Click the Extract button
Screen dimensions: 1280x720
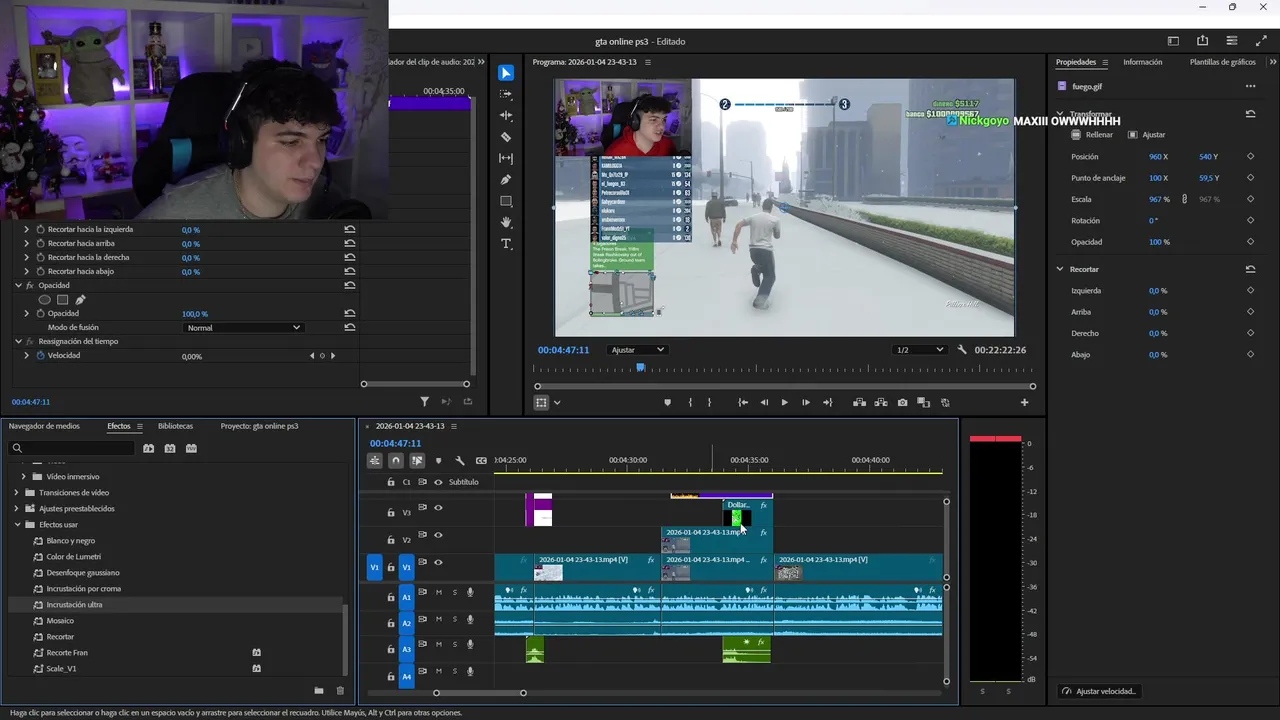pyautogui.click(x=881, y=402)
